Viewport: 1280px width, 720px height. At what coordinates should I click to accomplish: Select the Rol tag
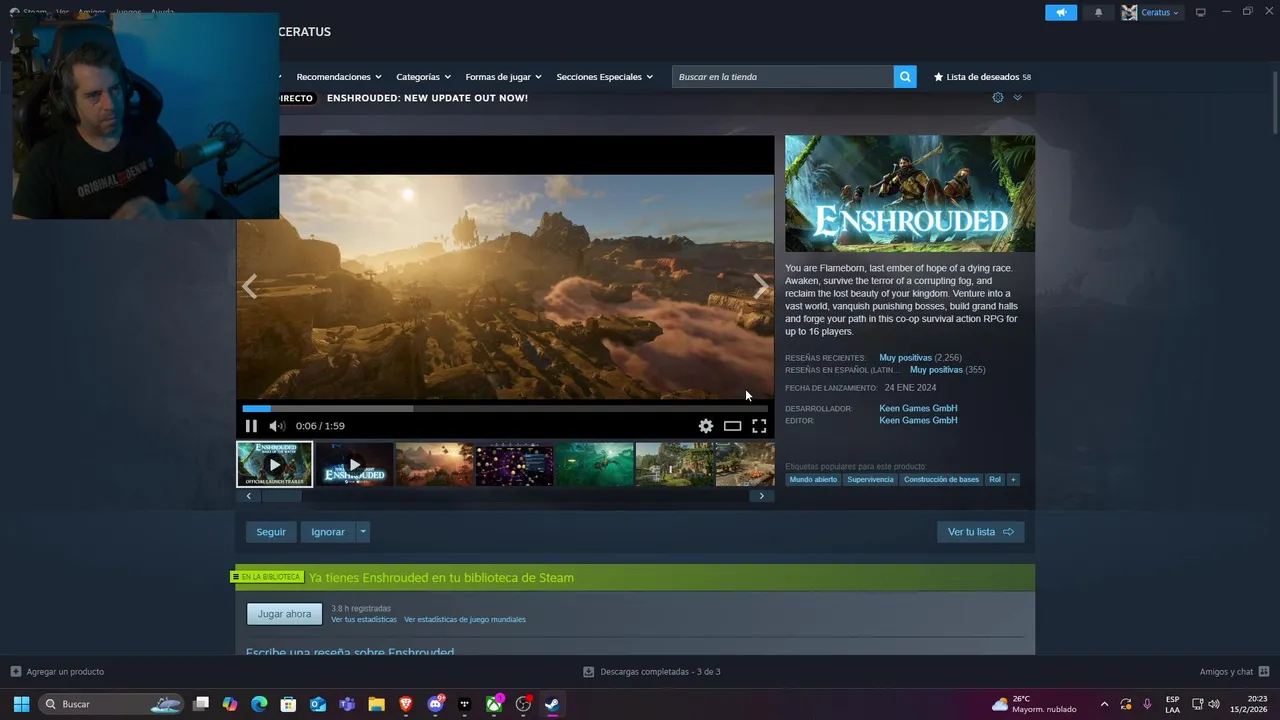click(x=995, y=480)
